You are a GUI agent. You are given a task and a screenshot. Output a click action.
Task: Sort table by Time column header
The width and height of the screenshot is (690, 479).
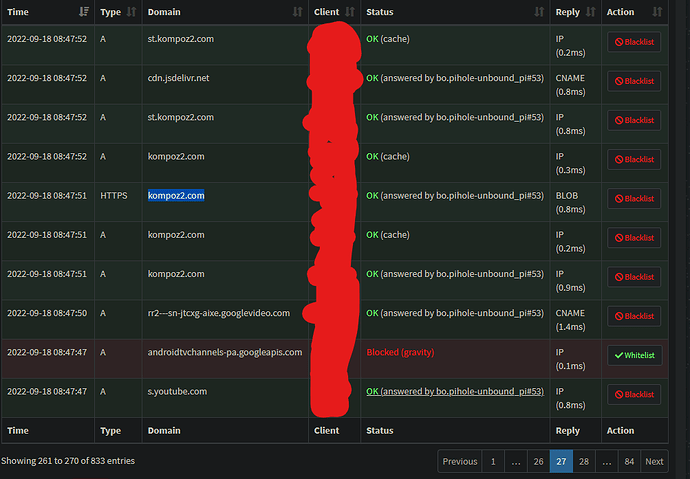(24, 12)
